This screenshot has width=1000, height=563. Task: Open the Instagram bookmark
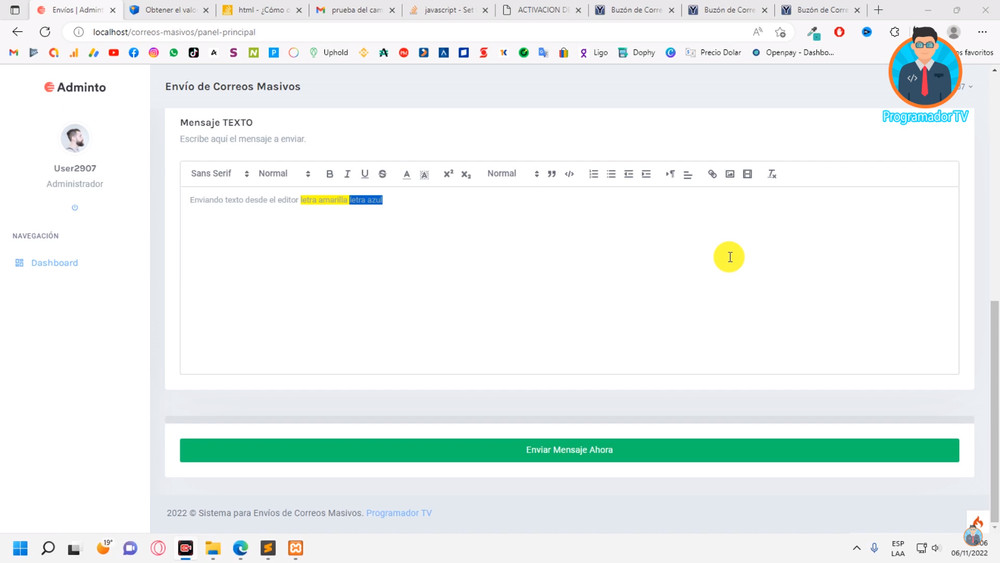tap(154, 53)
